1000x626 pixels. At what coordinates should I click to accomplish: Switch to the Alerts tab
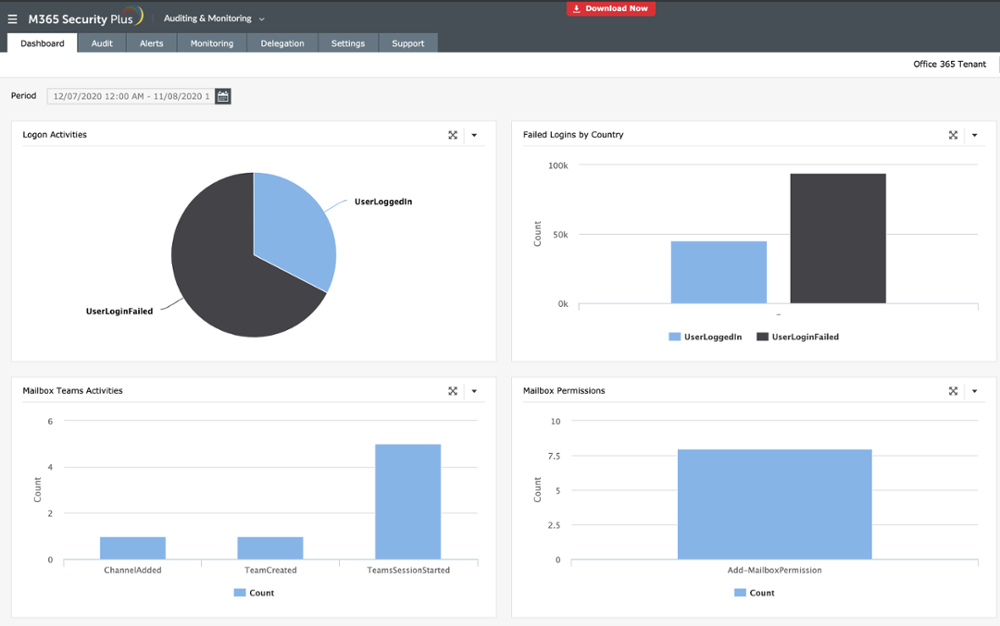(151, 43)
